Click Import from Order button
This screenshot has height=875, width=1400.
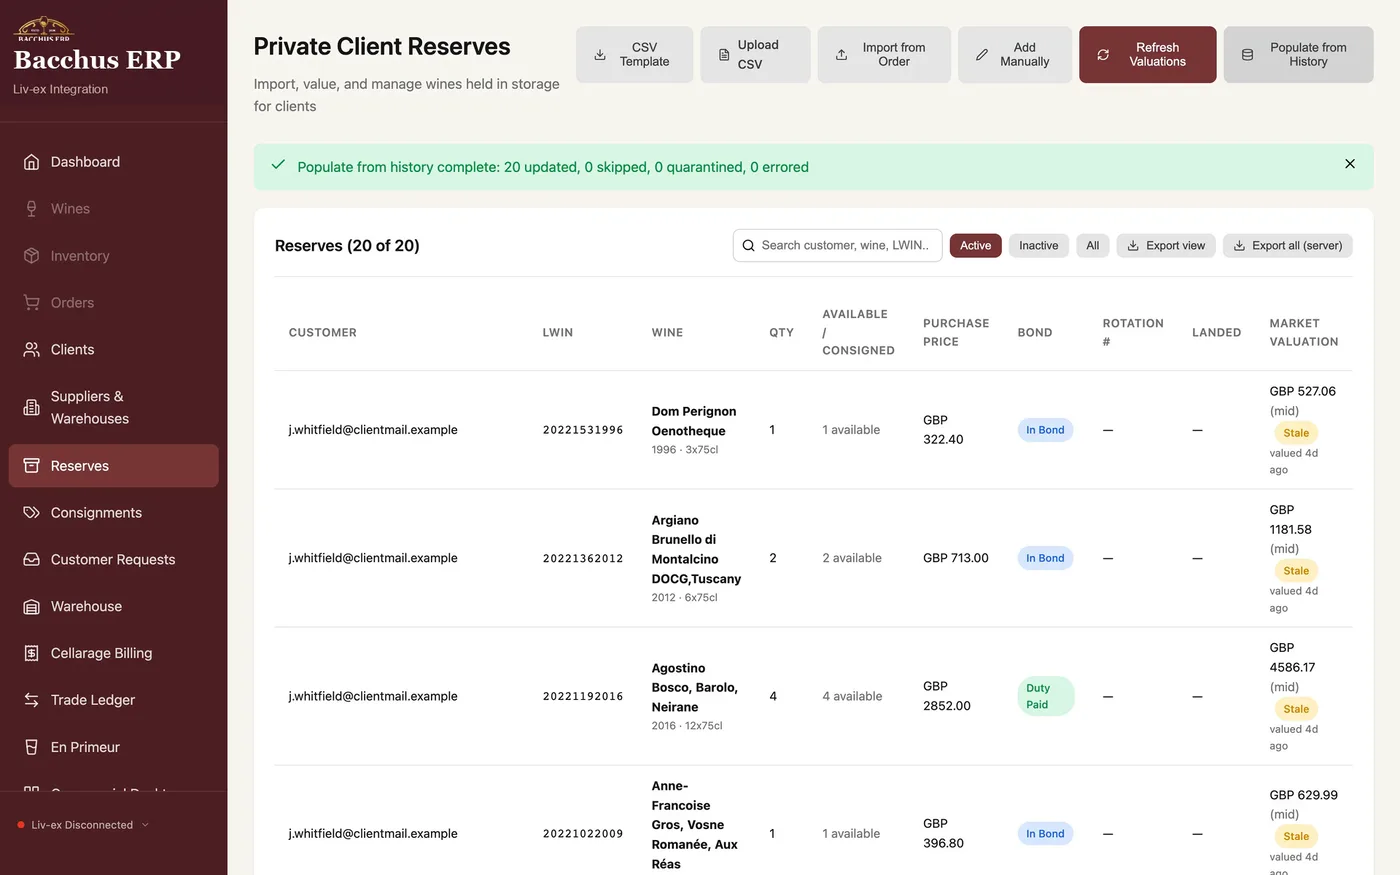click(884, 55)
